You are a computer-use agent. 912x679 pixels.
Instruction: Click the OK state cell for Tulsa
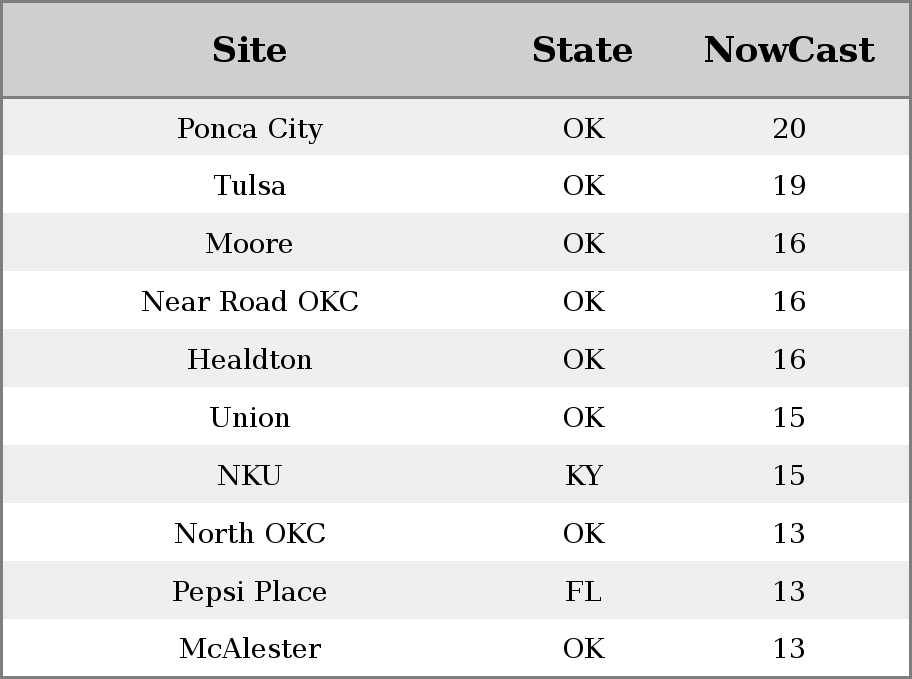tap(583, 186)
